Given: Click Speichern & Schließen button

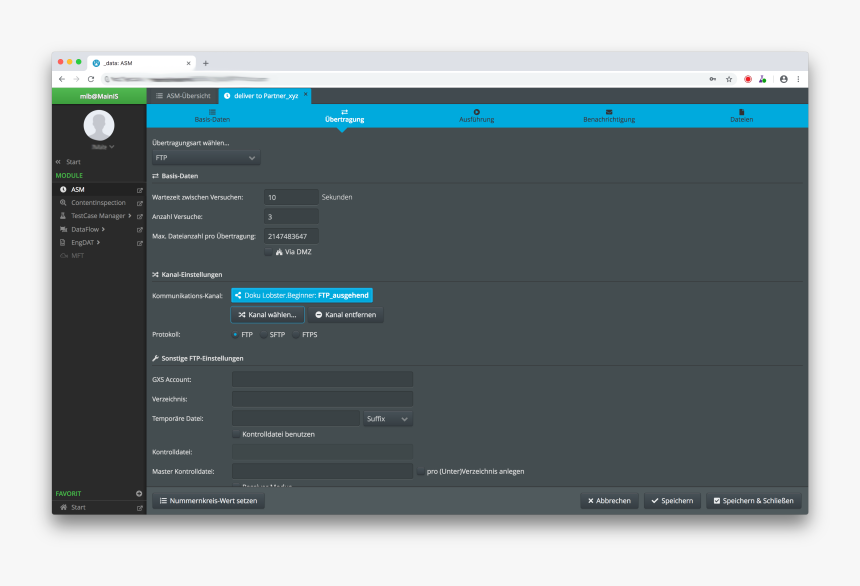Looking at the screenshot, I should pos(753,500).
